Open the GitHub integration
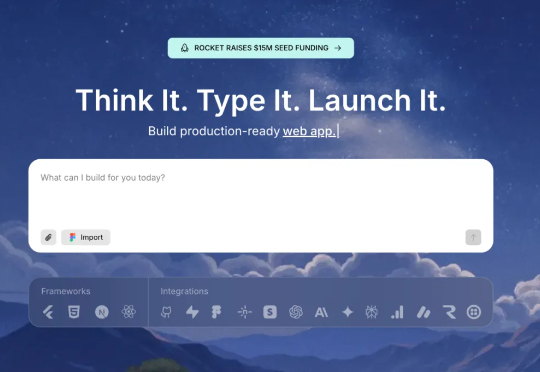 (166, 312)
